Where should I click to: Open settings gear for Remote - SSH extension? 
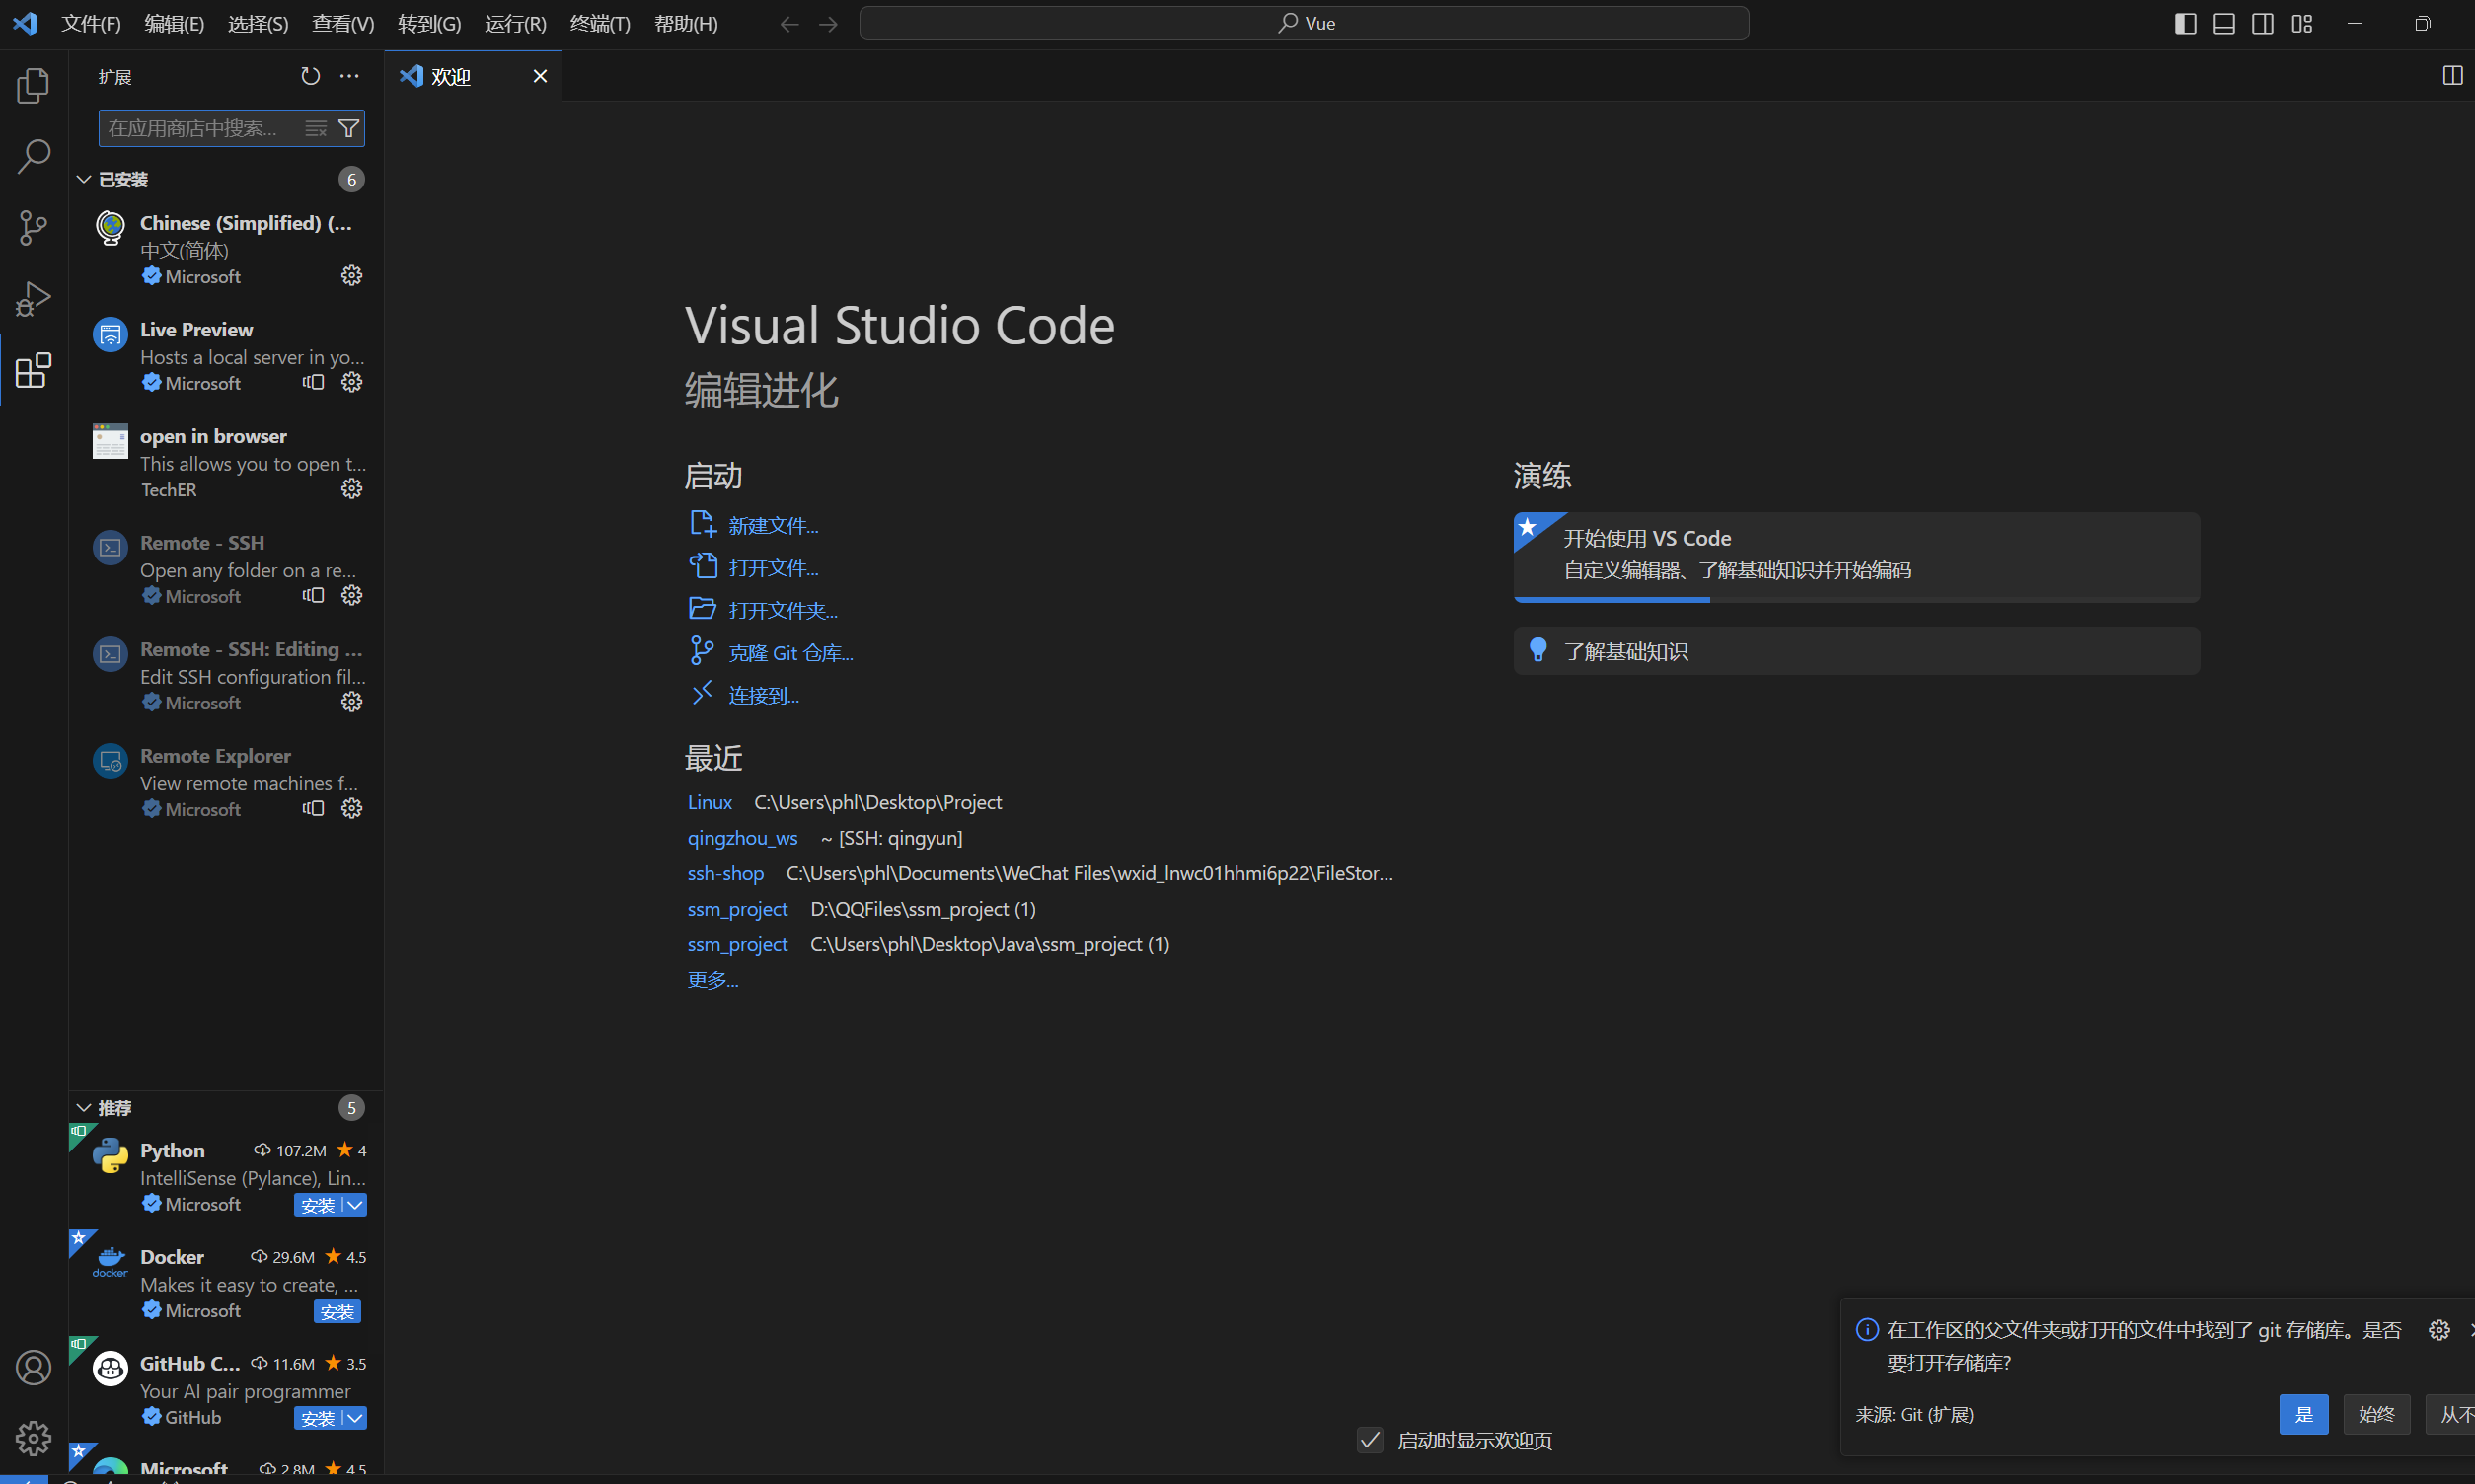pyautogui.click(x=351, y=595)
